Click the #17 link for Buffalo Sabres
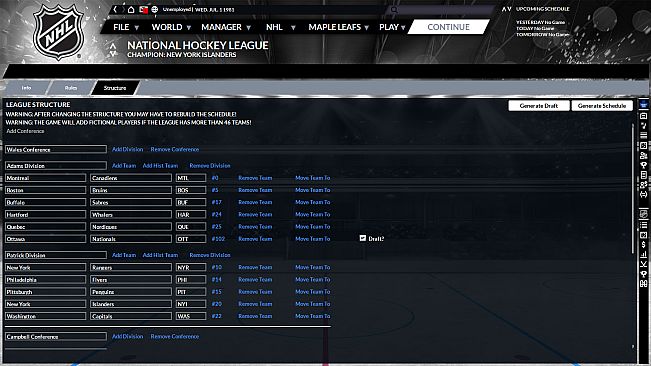The width and height of the screenshot is (651, 366). (x=216, y=202)
